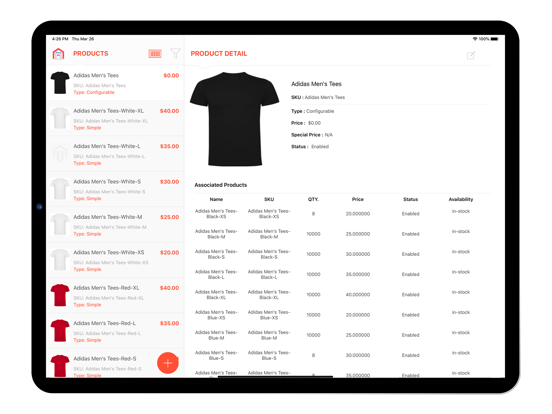
Task: Select Blue-S associated product name
Action: tap(216, 355)
